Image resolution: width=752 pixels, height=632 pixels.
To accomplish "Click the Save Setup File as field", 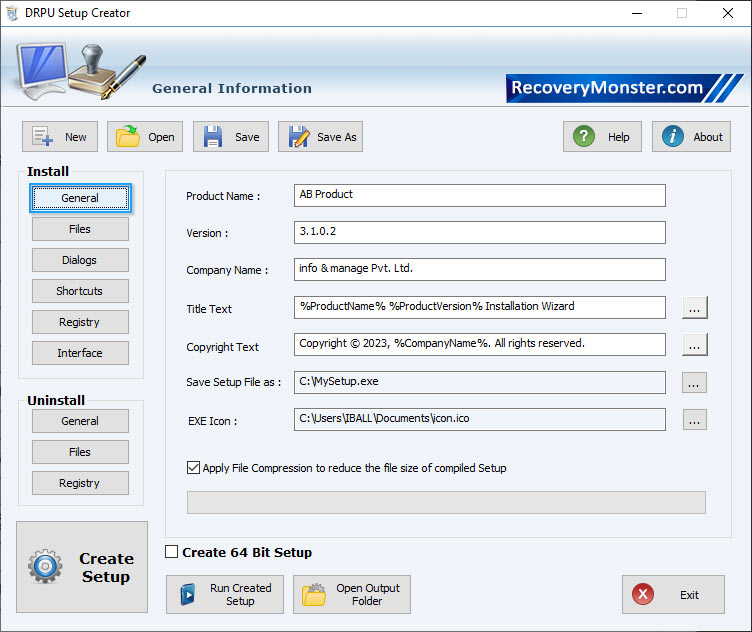I will [480, 383].
